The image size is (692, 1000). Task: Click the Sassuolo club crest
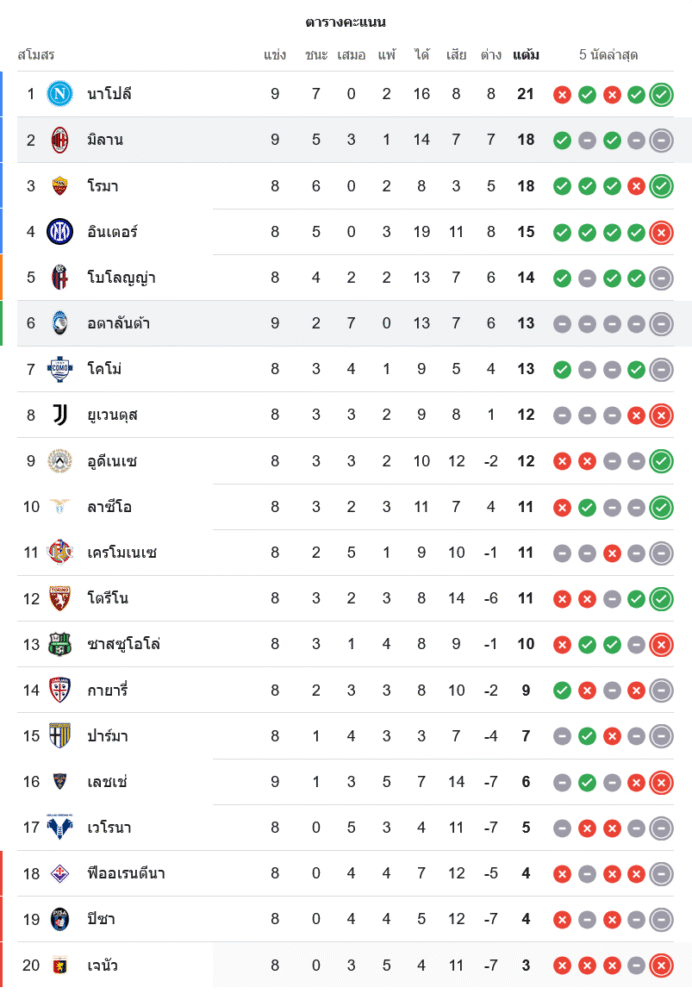(x=61, y=644)
